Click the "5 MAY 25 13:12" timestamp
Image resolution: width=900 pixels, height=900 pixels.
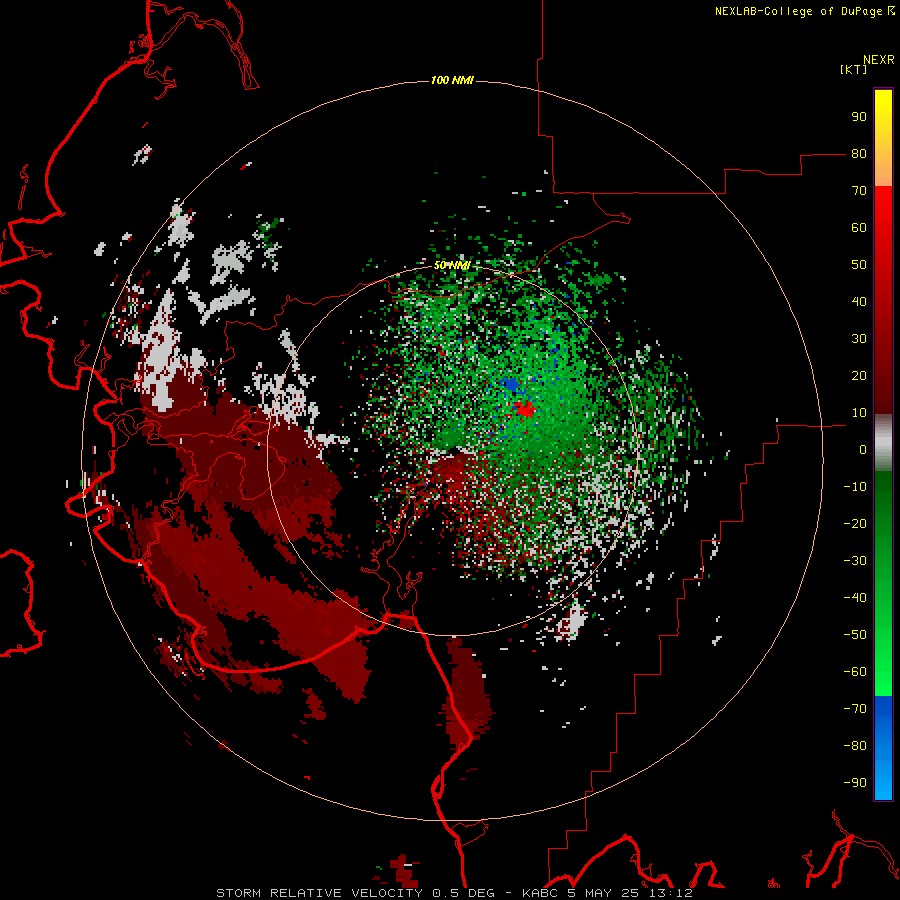coord(630,893)
